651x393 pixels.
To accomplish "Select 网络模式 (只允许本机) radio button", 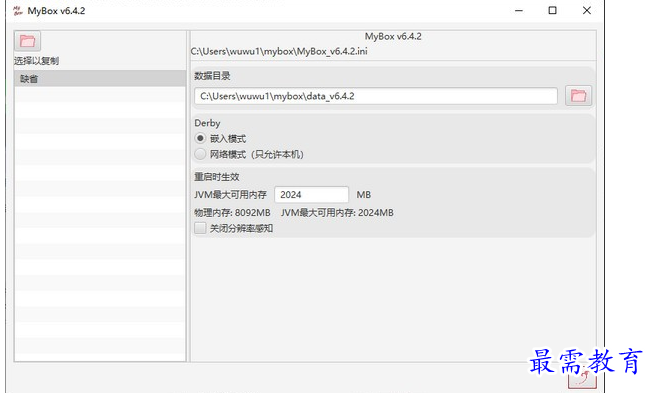I will [200, 154].
